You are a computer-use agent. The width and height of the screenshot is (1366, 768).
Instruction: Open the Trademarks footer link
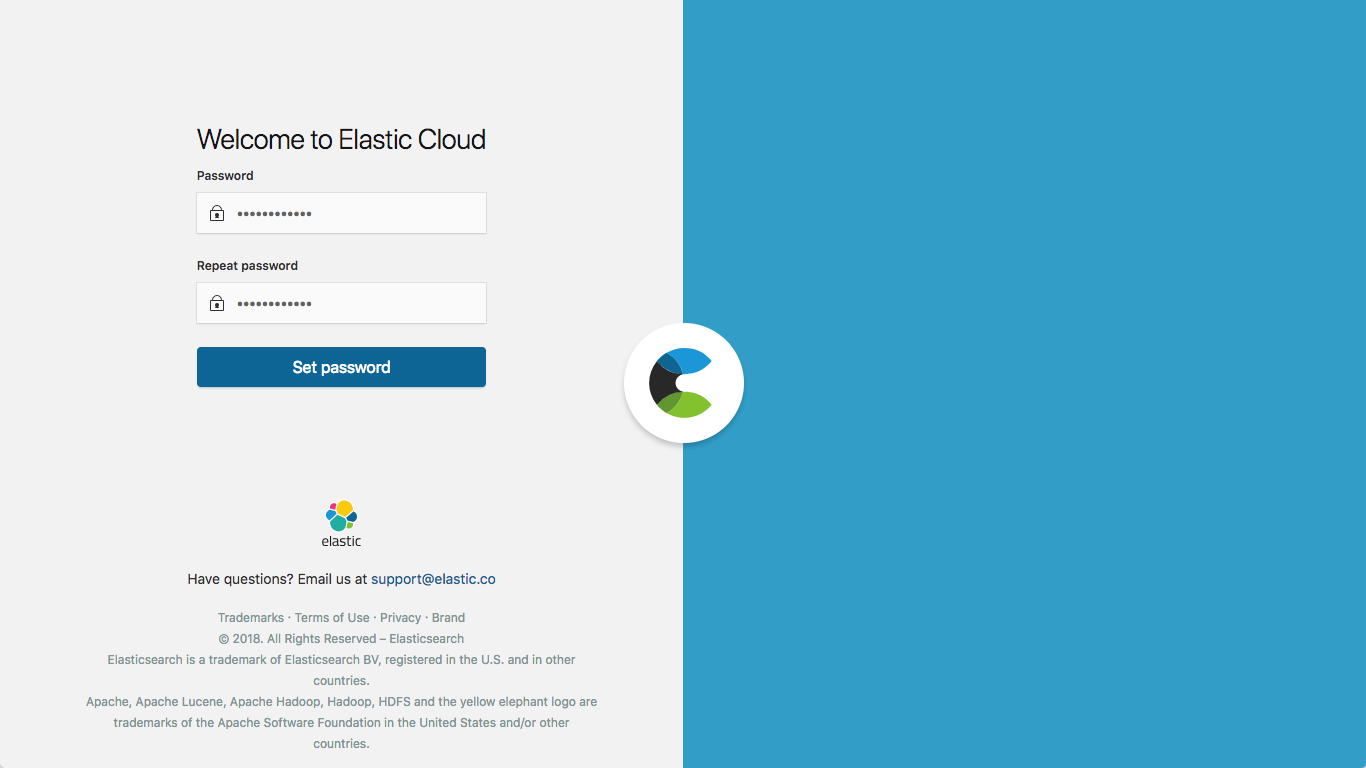251,618
